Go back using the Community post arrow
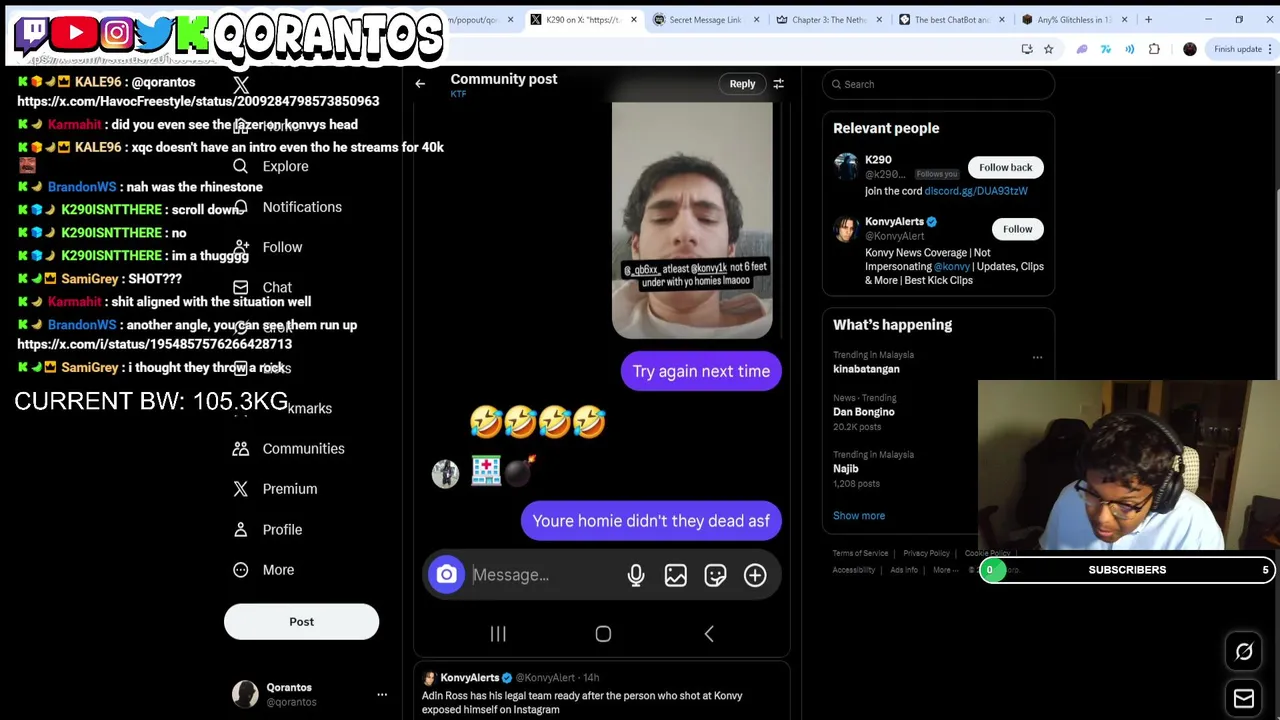 420,84
